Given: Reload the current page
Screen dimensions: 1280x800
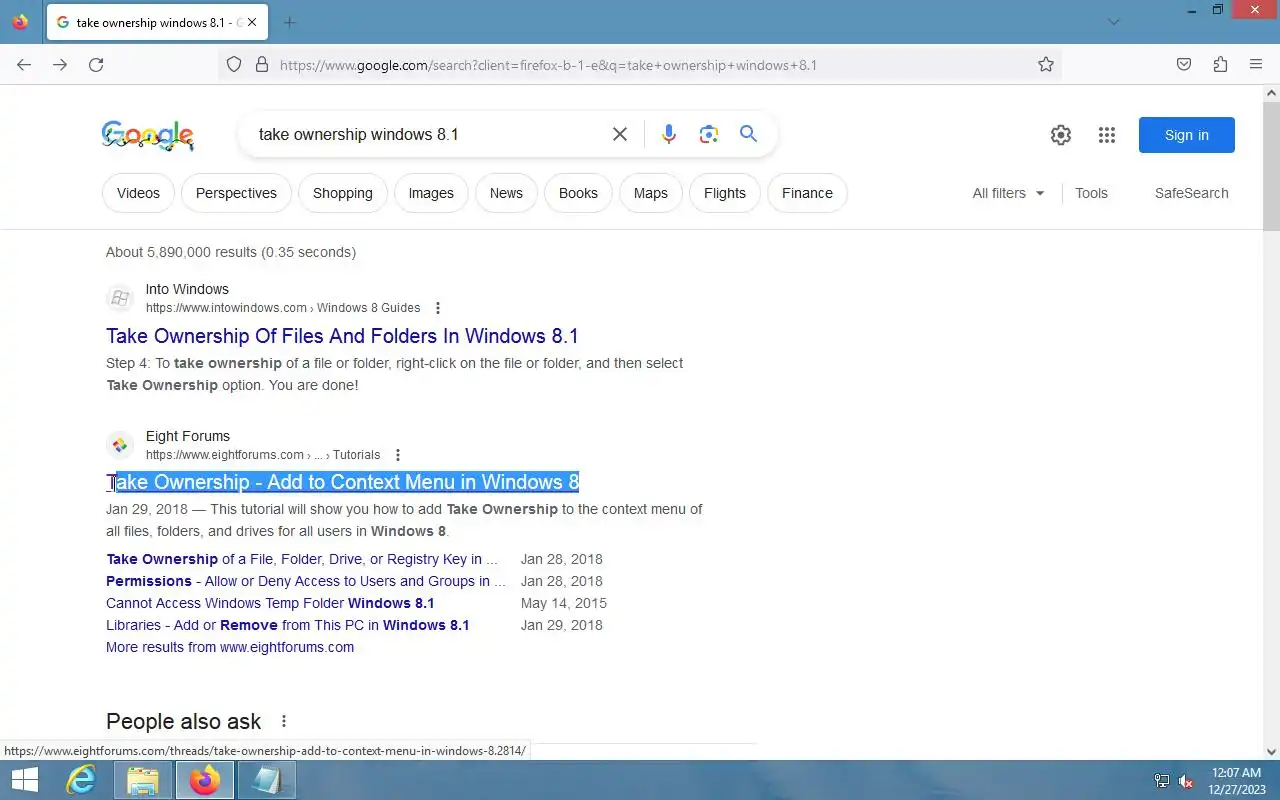Looking at the screenshot, I should point(96,65).
